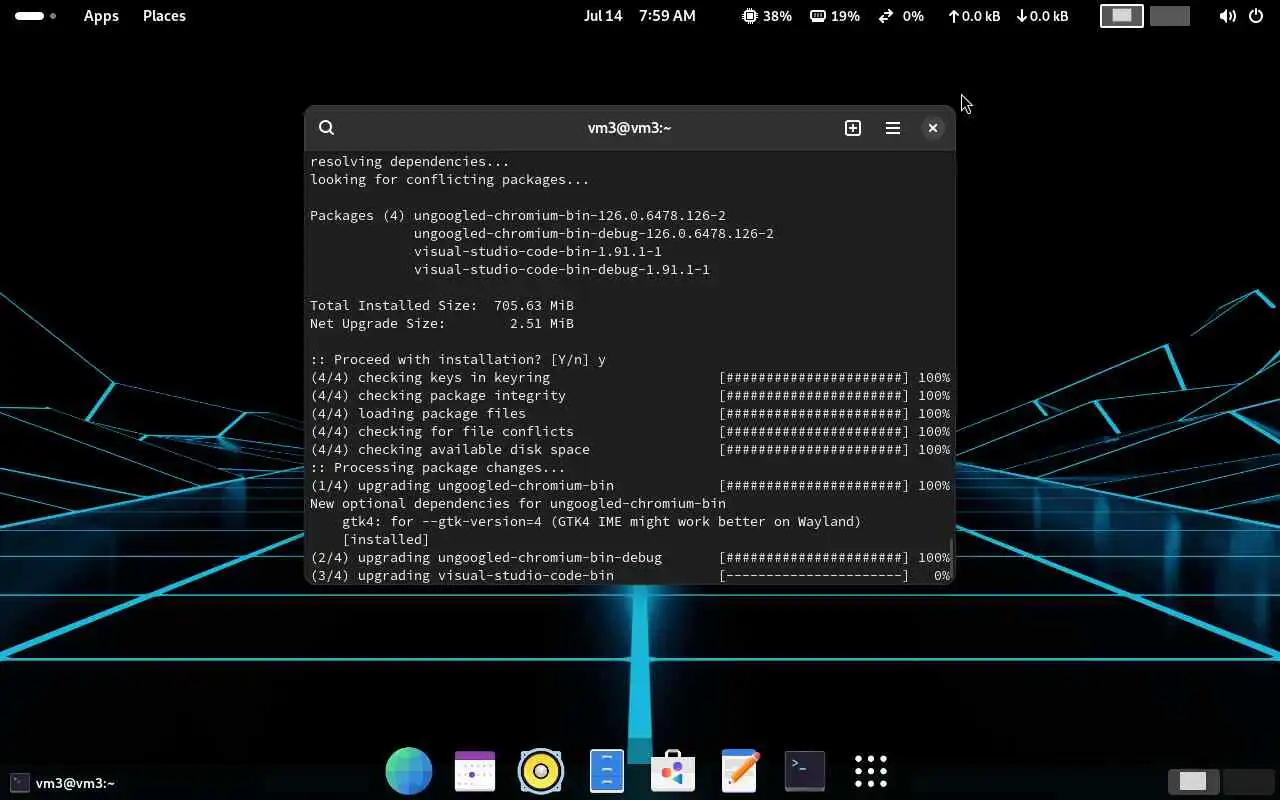Switch to first workspace in bottom panel

(x=1193, y=781)
